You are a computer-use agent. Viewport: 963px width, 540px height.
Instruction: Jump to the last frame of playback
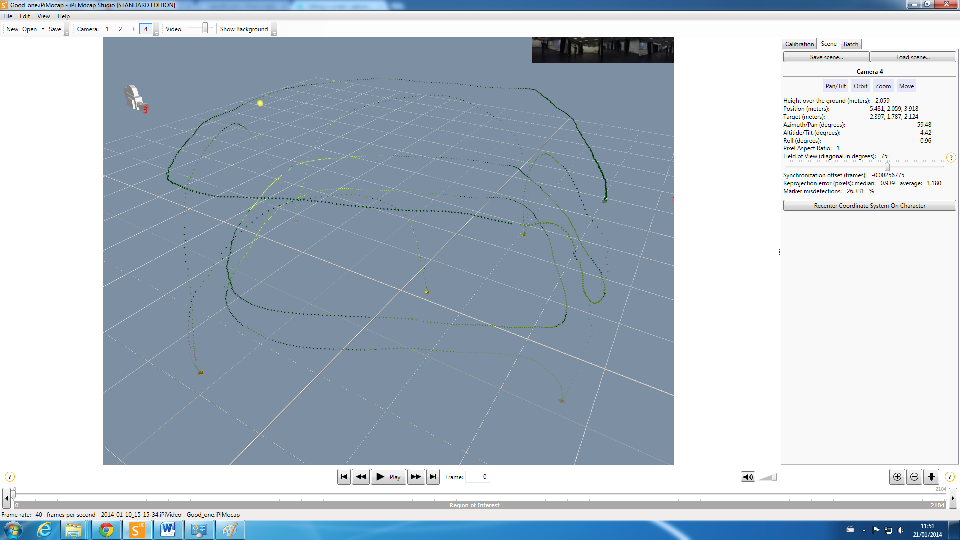(x=433, y=477)
